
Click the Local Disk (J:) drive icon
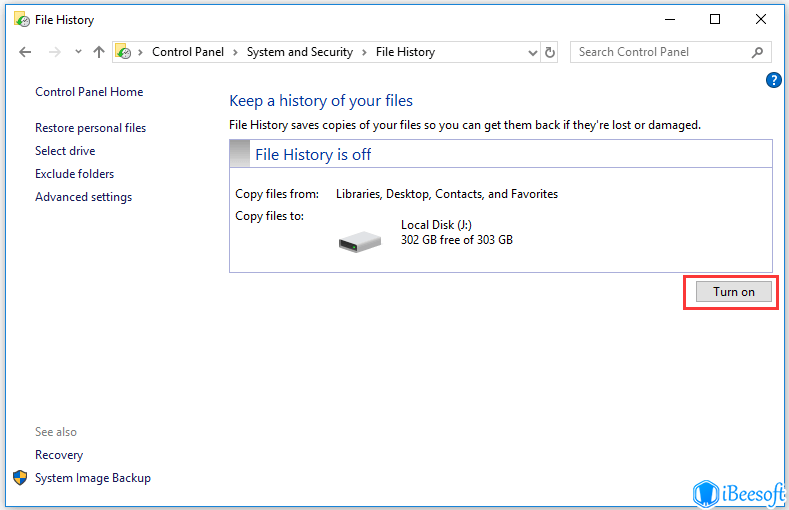[360, 241]
